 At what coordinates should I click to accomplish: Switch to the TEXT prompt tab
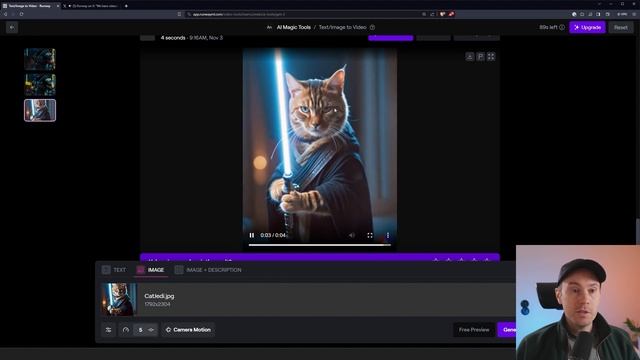click(114, 270)
